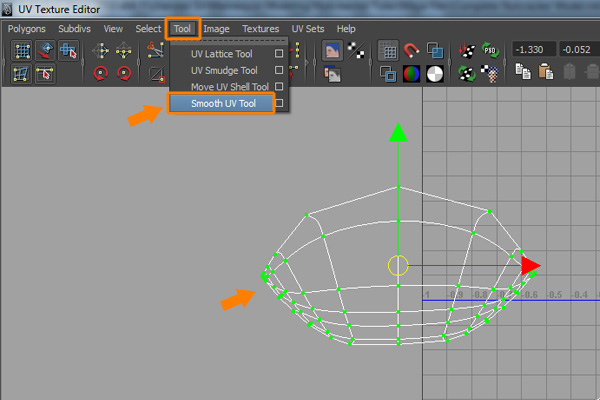Tear off the Tool menu via dashed line
The width and height of the screenshot is (600, 400).
[228, 41]
